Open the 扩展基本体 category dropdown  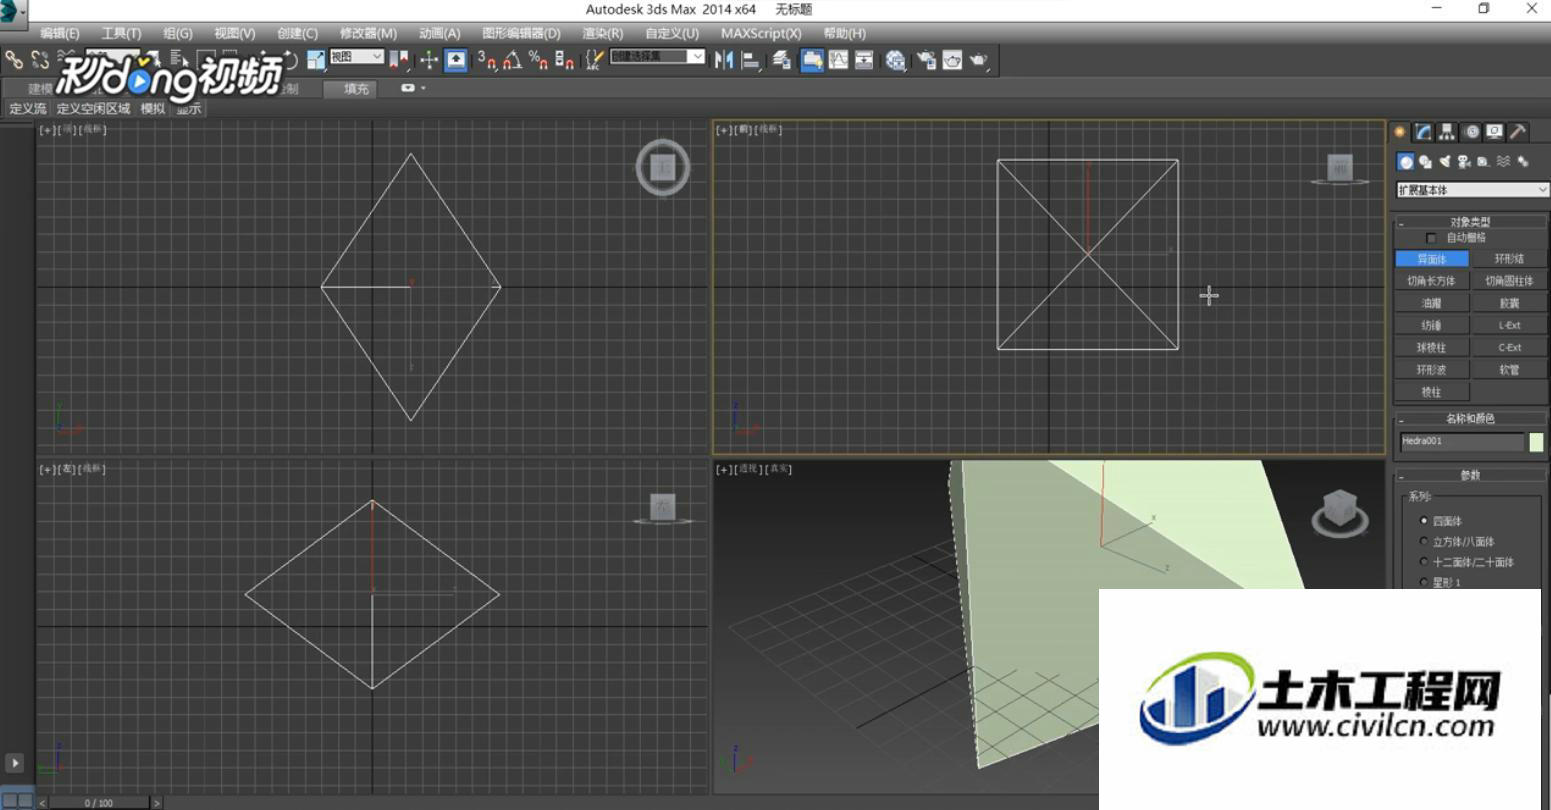click(x=1472, y=189)
